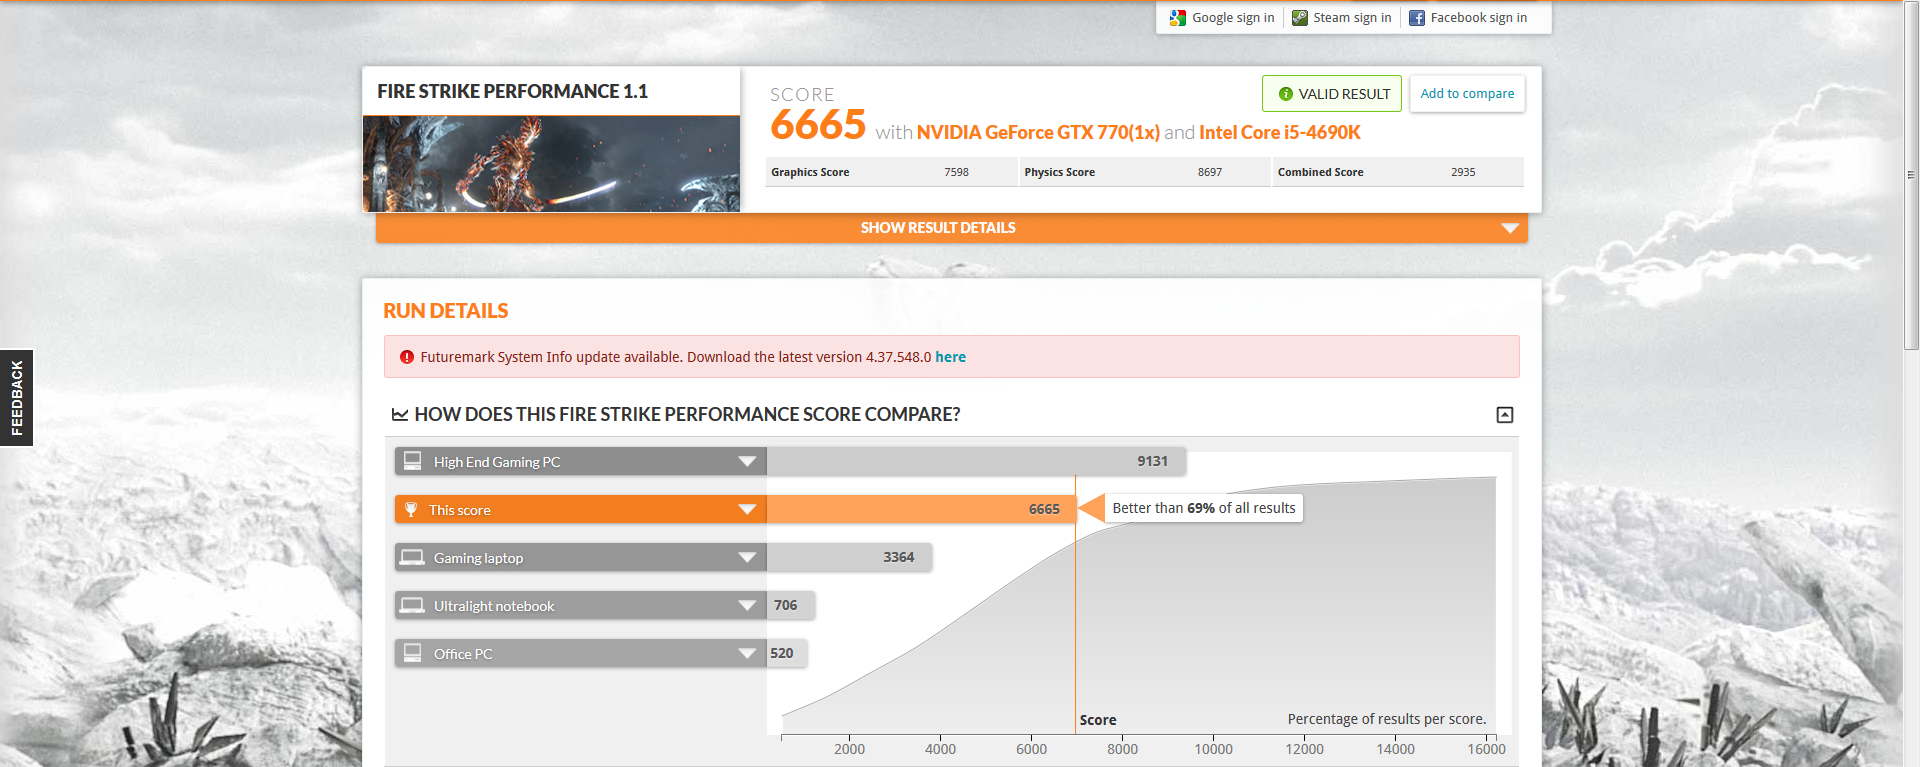
Task: Click the Google logo icon
Action: point(1178,18)
